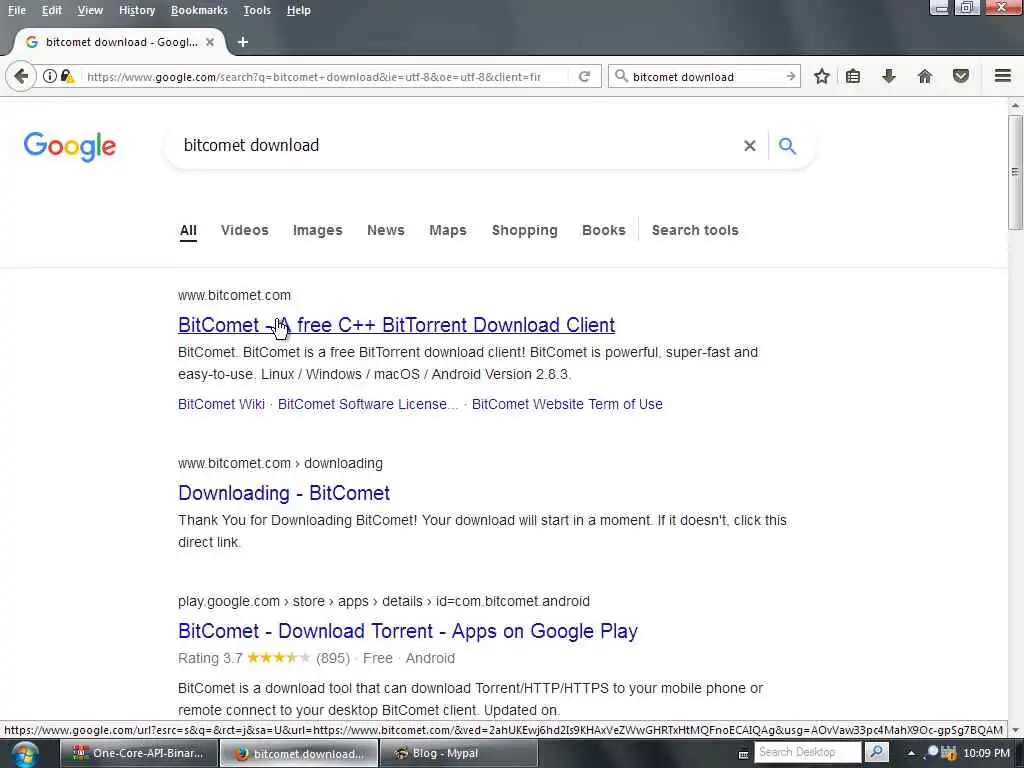Clear Google search box with the X
The height and width of the screenshot is (768, 1024).
click(x=750, y=146)
